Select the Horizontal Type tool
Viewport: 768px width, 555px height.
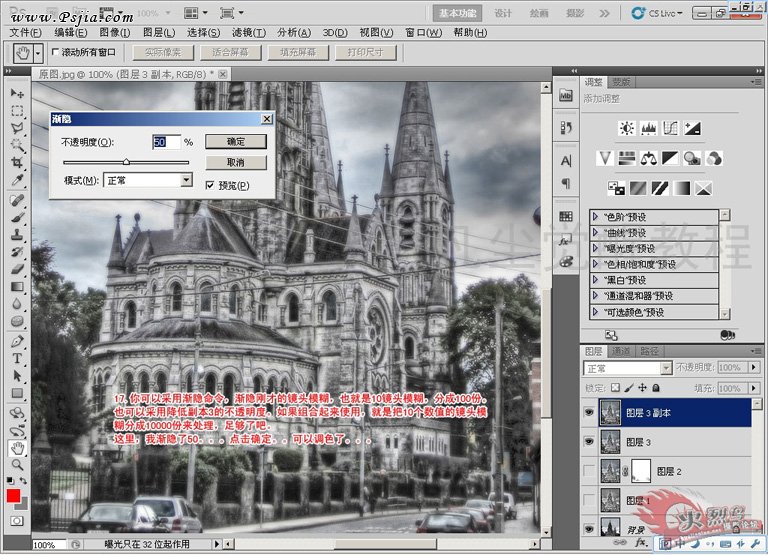pos(17,358)
